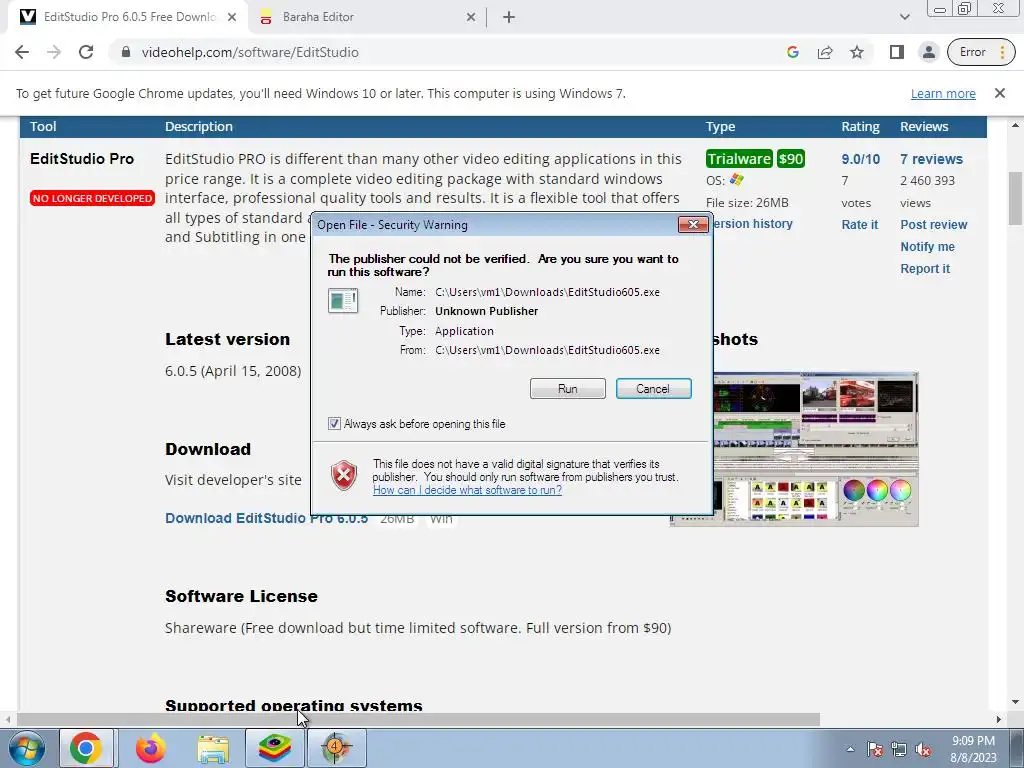Click the muted volume tray icon

923,749
